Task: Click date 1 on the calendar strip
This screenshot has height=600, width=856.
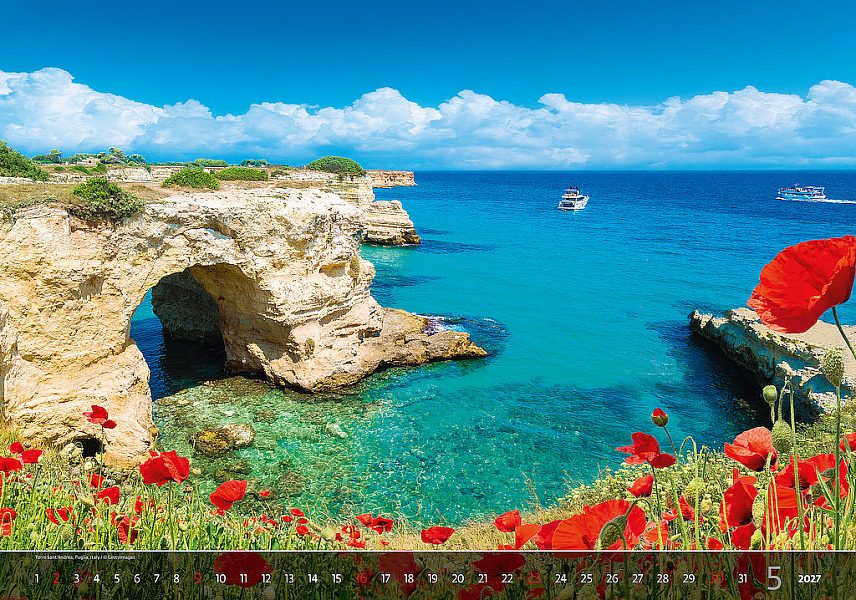Action: tap(37, 579)
